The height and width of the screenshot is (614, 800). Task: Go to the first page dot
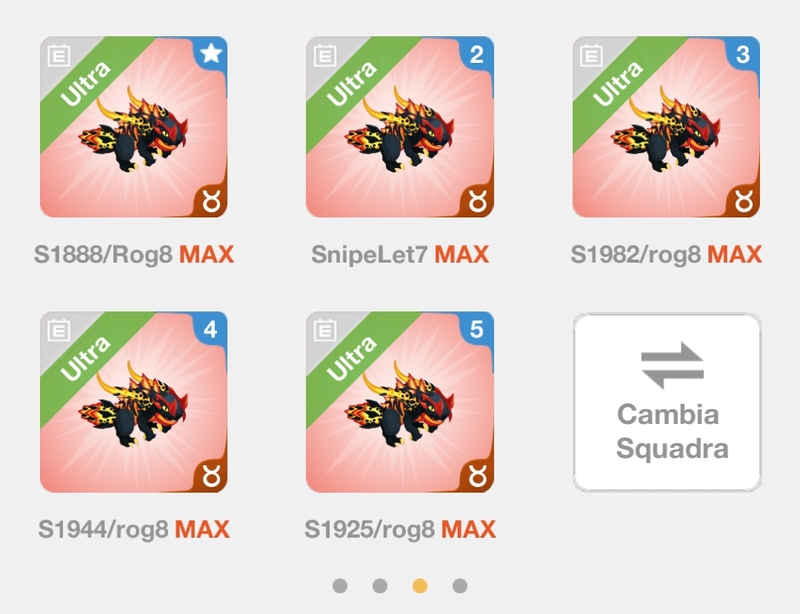(x=340, y=585)
